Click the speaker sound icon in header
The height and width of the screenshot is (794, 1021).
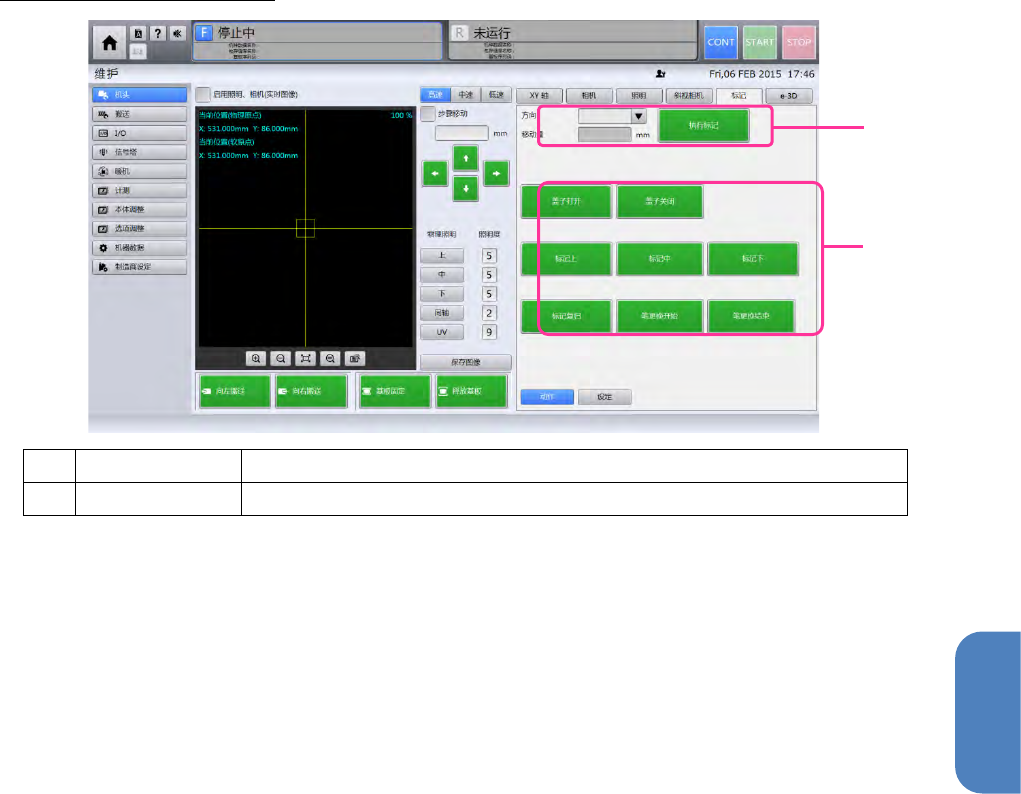click(x=177, y=33)
